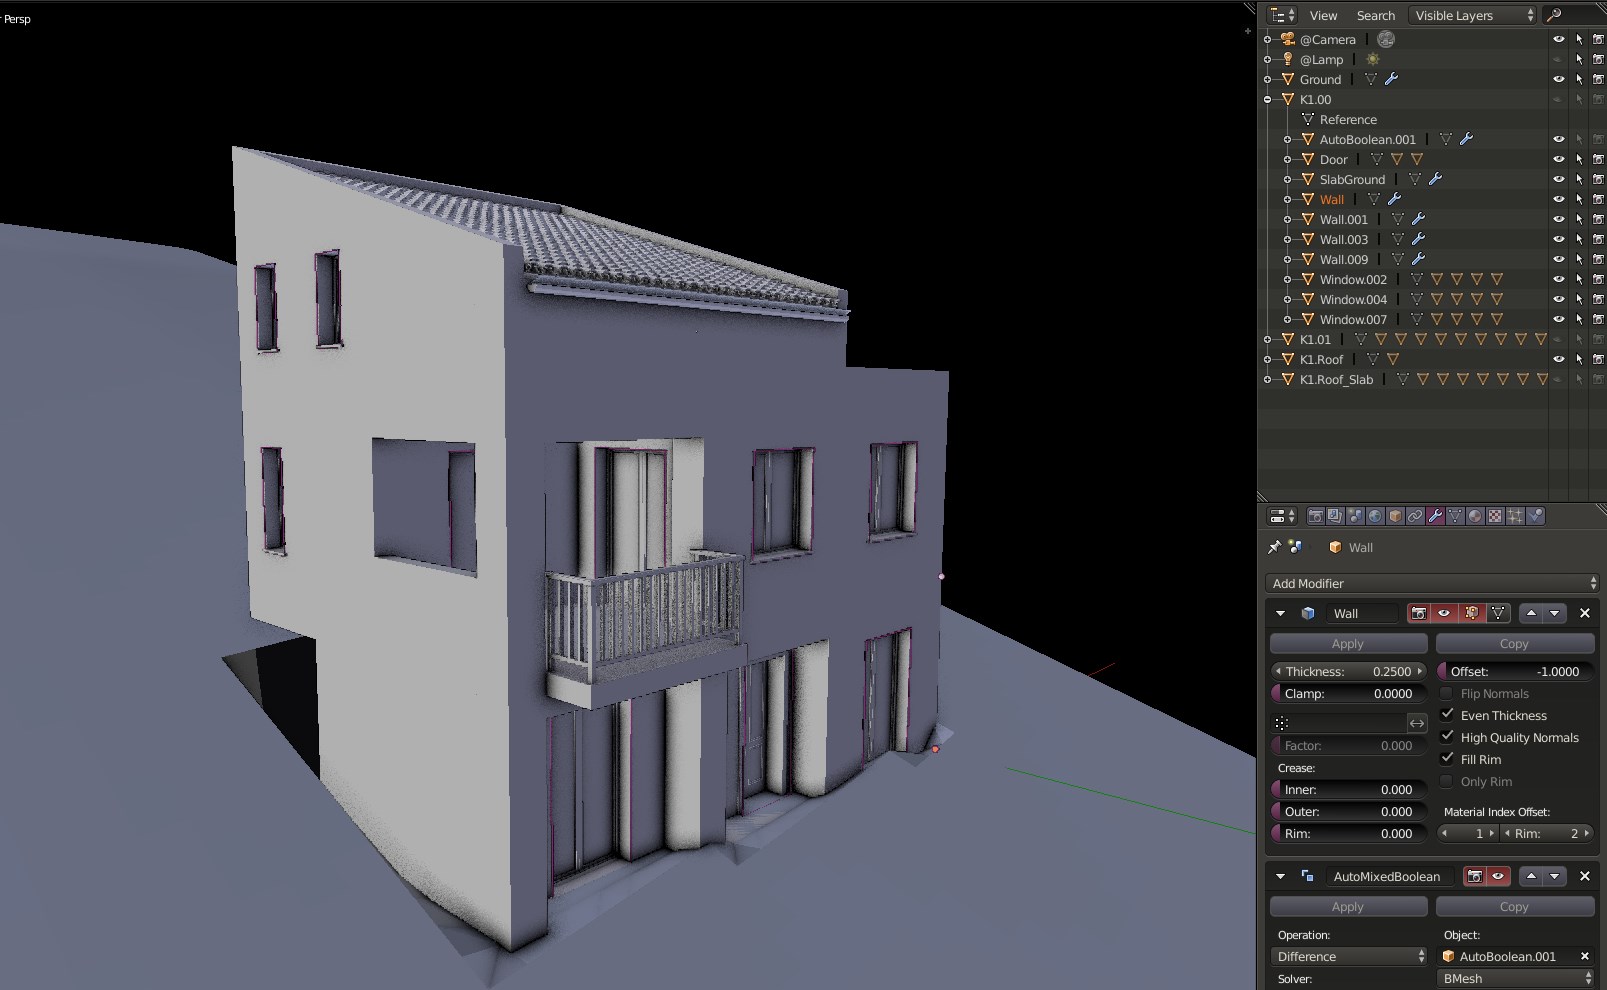This screenshot has width=1607, height=990.
Task: Open the Render Layers properties tab
Action: (1335, 516)
